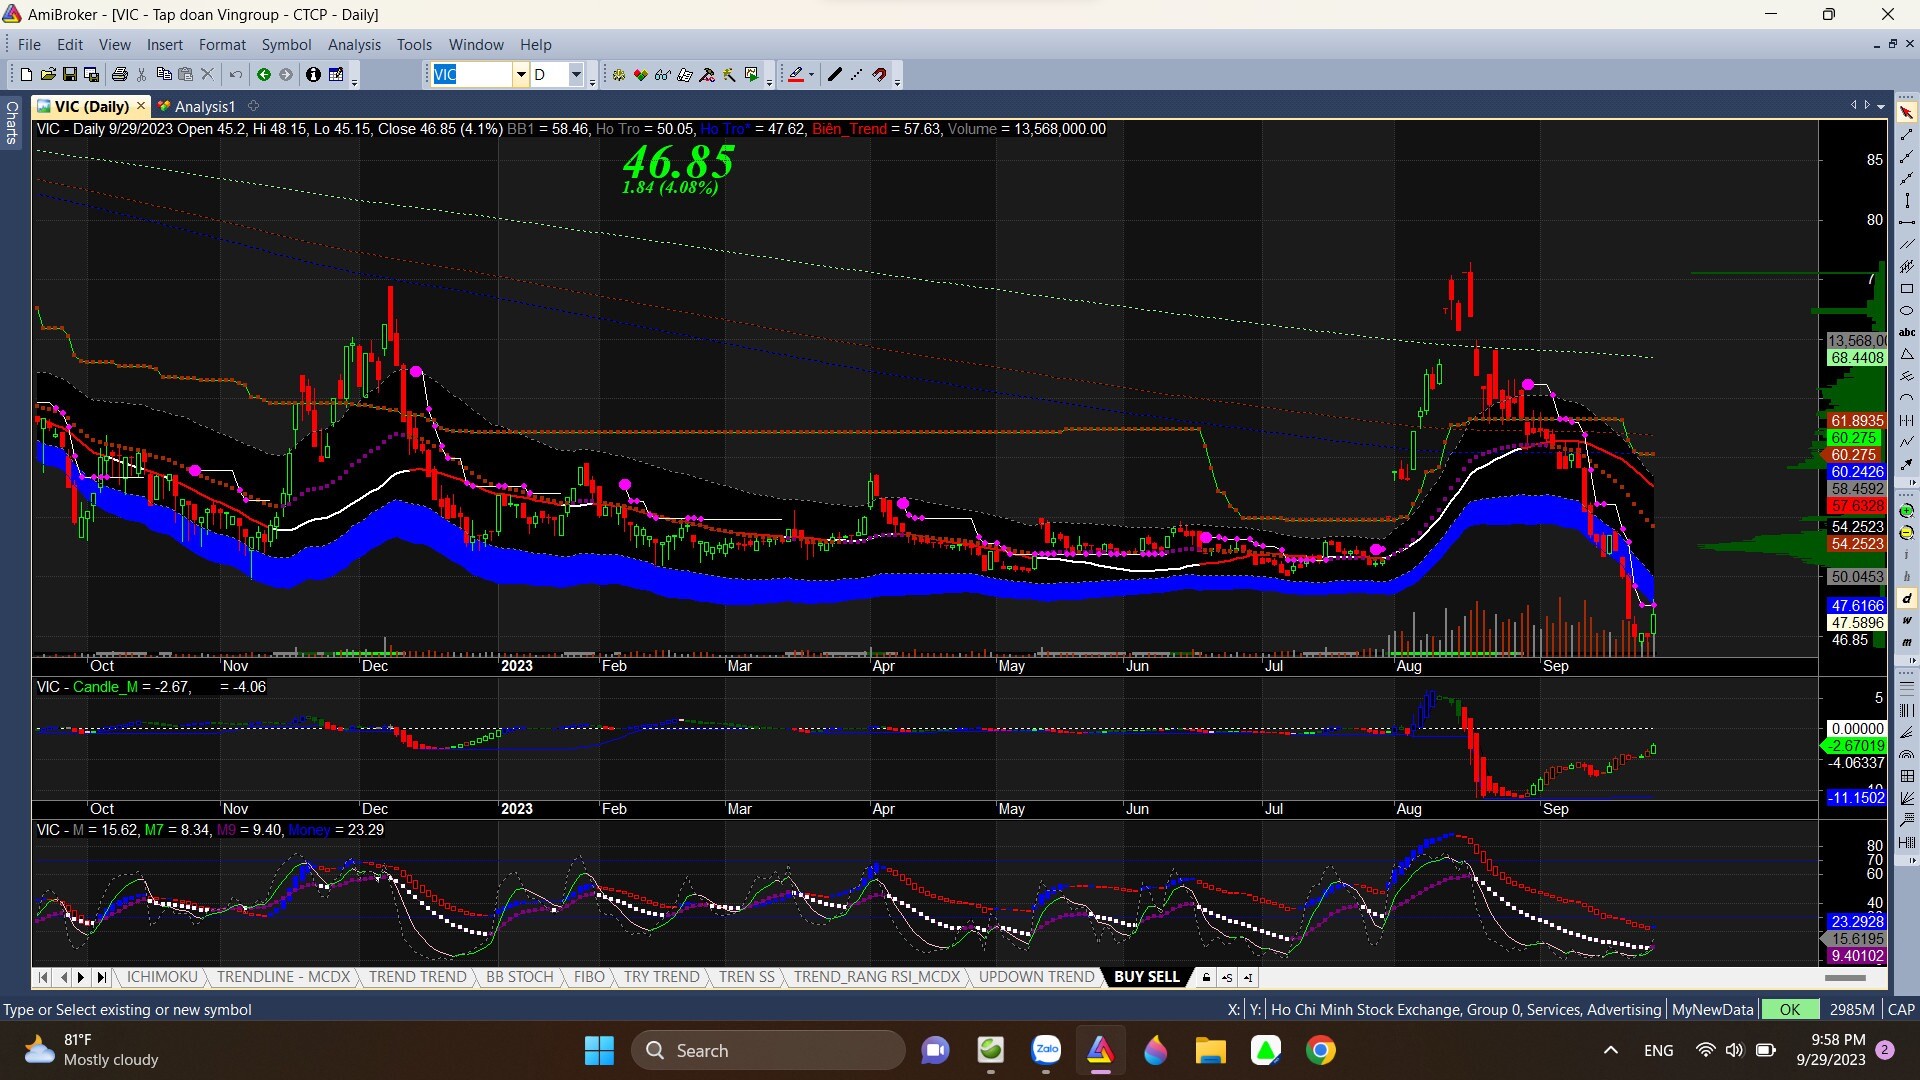Open the Analysis menu
This screenshot has height=1080, width=1920.
[354, 44]
